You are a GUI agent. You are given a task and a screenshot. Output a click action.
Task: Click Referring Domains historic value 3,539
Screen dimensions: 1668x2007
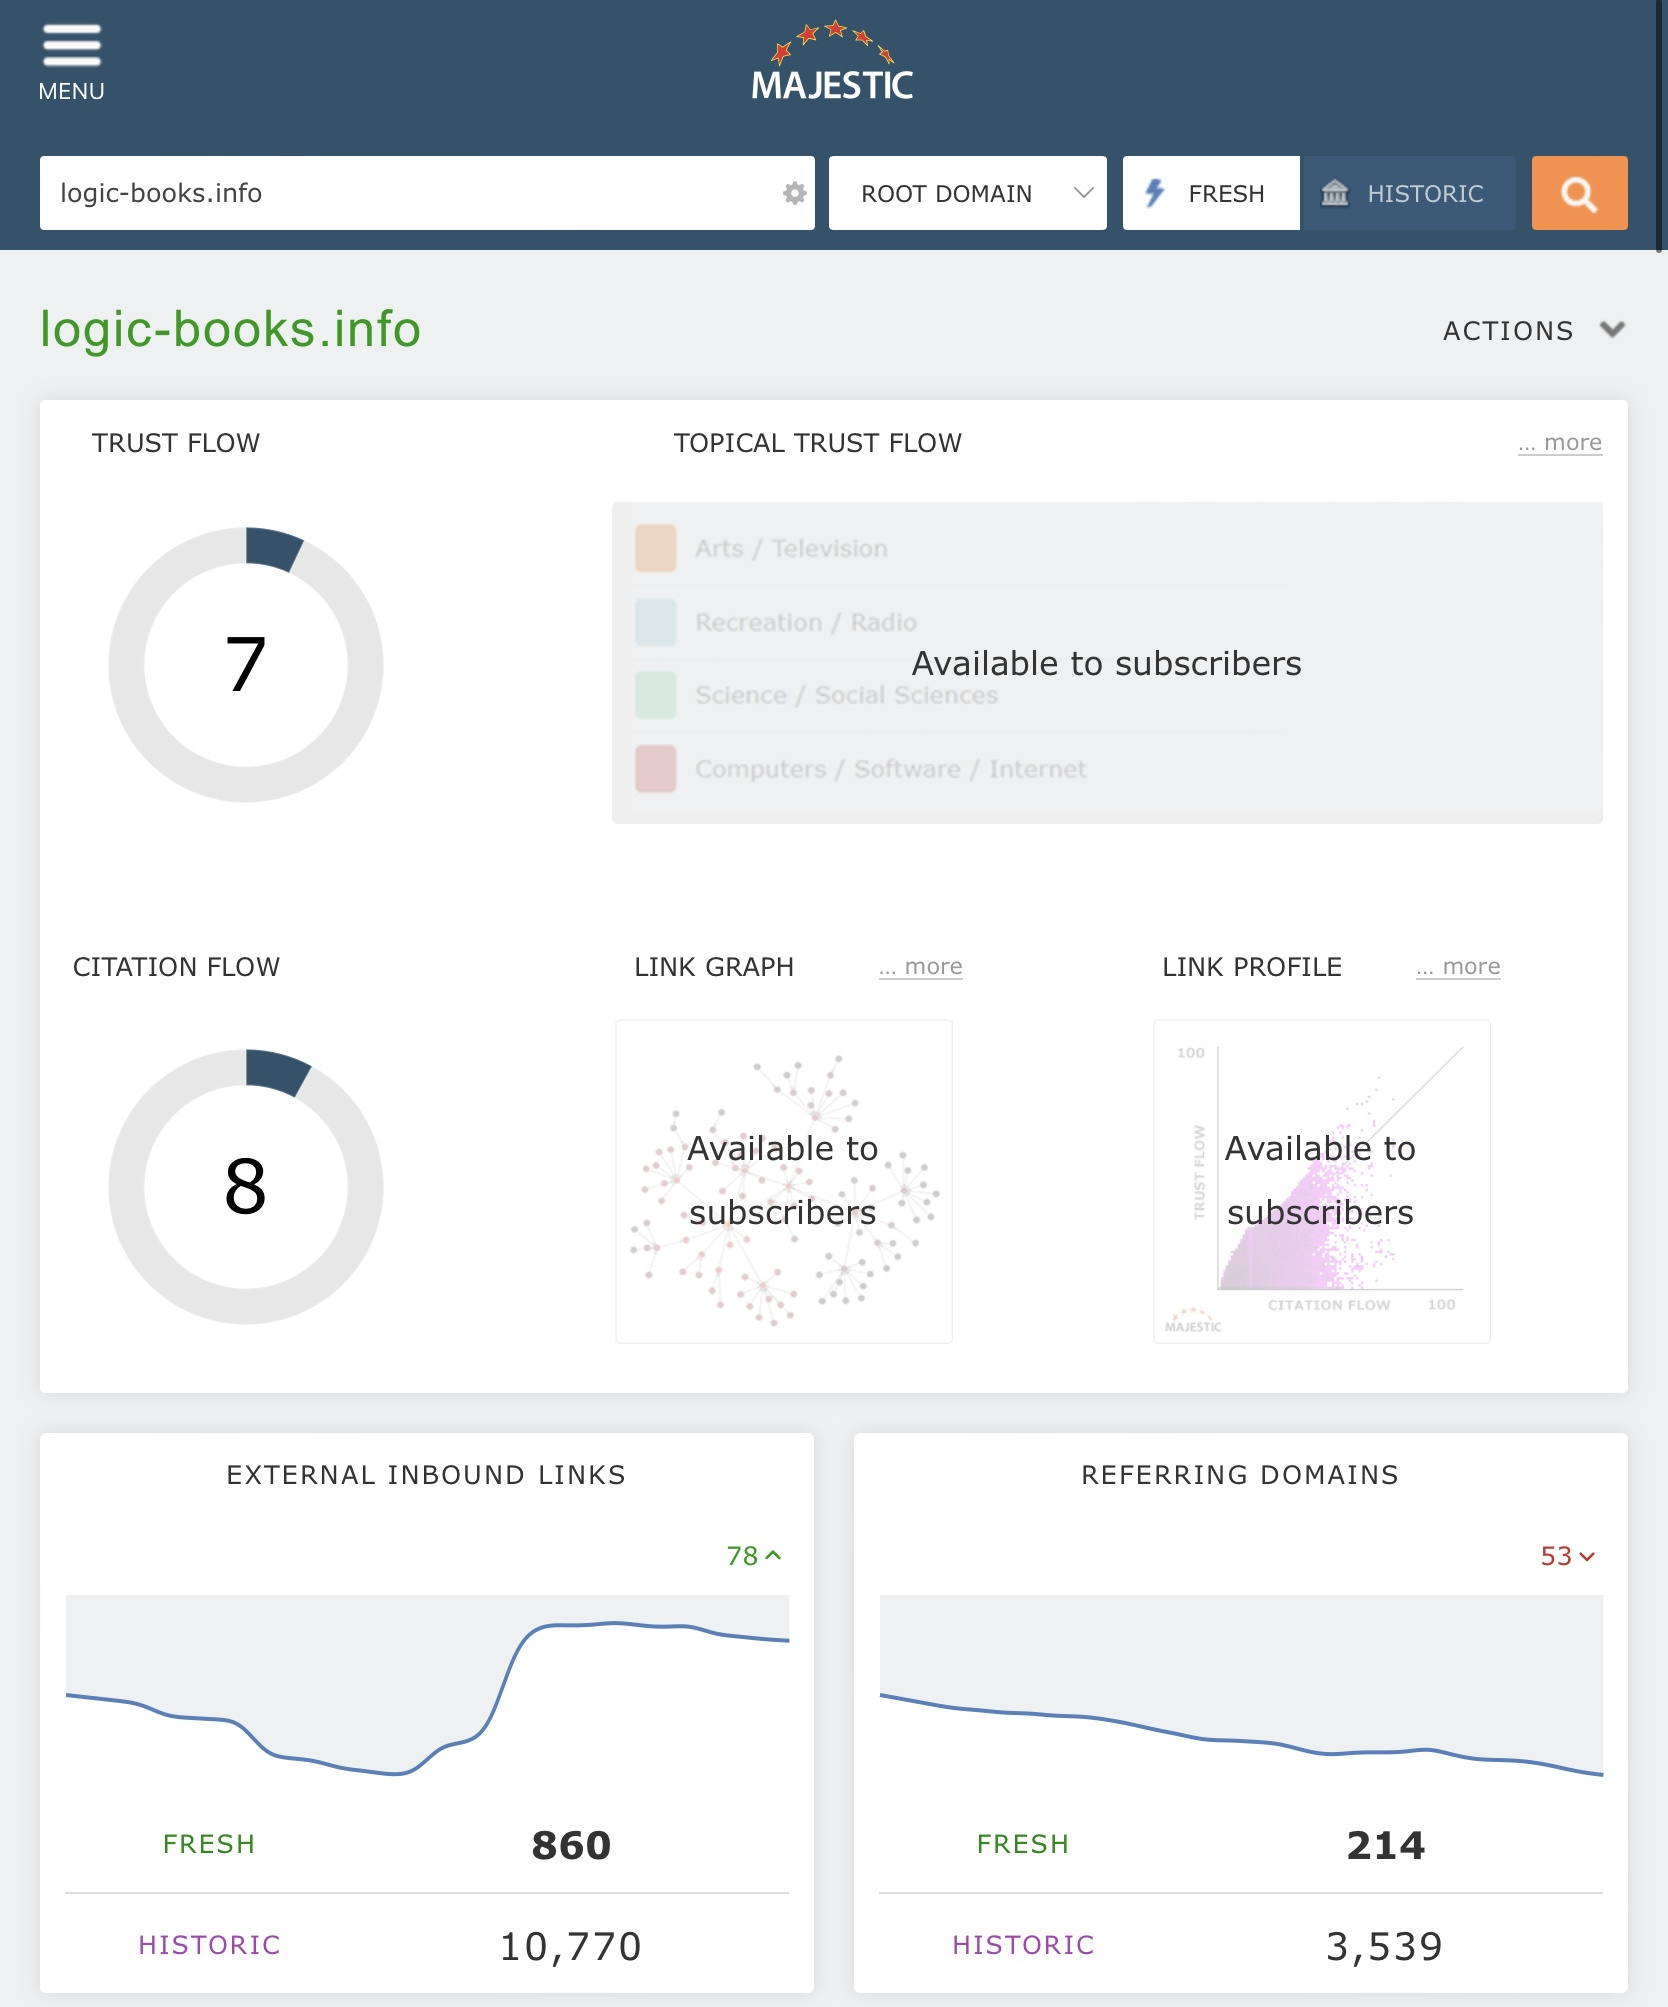[x=1385, y=1947]
